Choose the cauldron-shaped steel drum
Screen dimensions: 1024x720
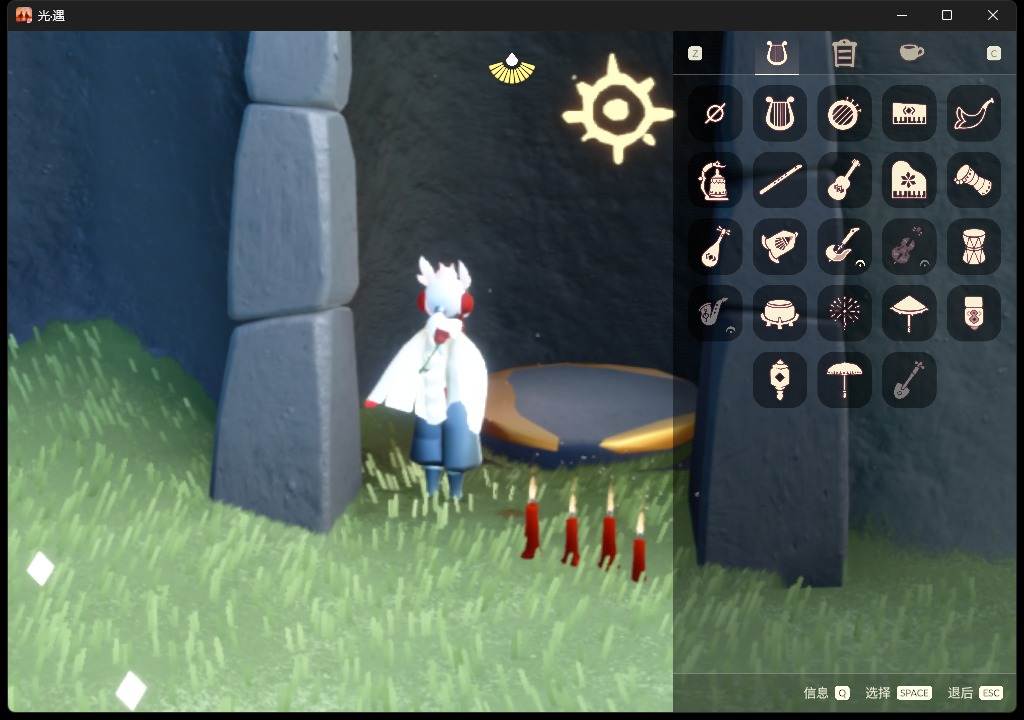click(x=780, y=313)
